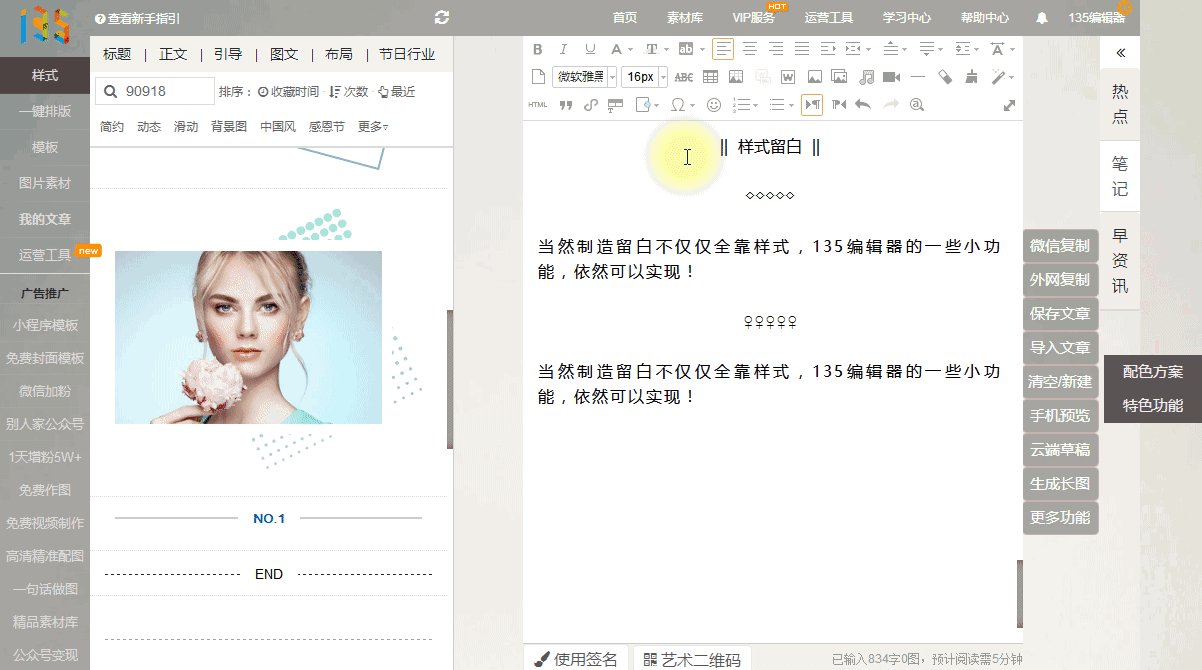1202x670 pixels.
Task: Click the 保存文章 button
Action: (1060, 314)
